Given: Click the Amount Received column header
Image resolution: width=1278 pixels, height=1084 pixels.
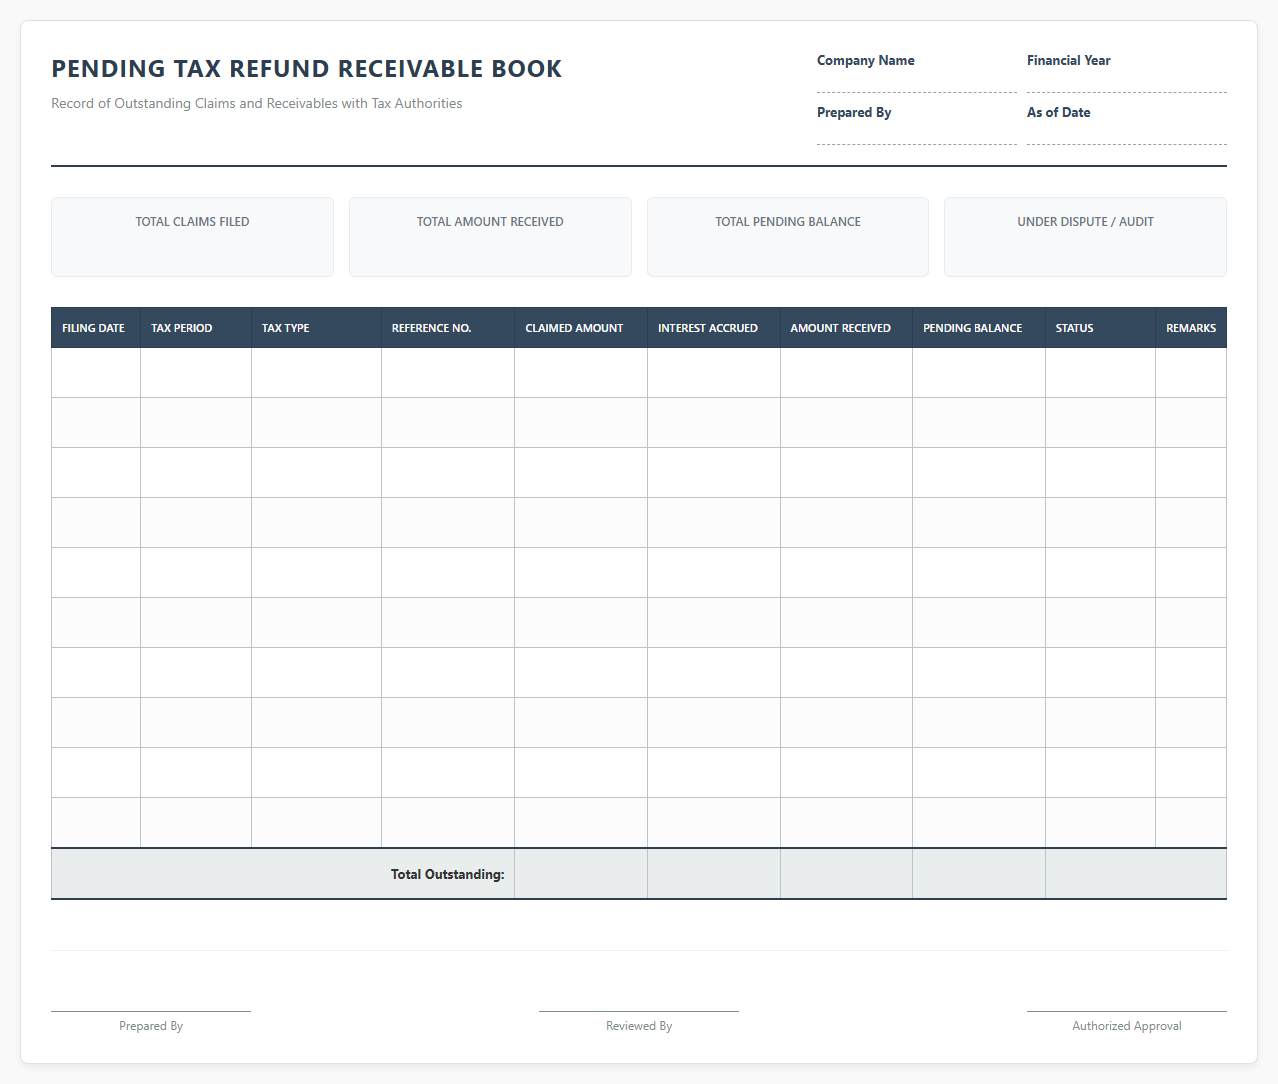Looking at the screenshot, I should [x=846, y=328].
